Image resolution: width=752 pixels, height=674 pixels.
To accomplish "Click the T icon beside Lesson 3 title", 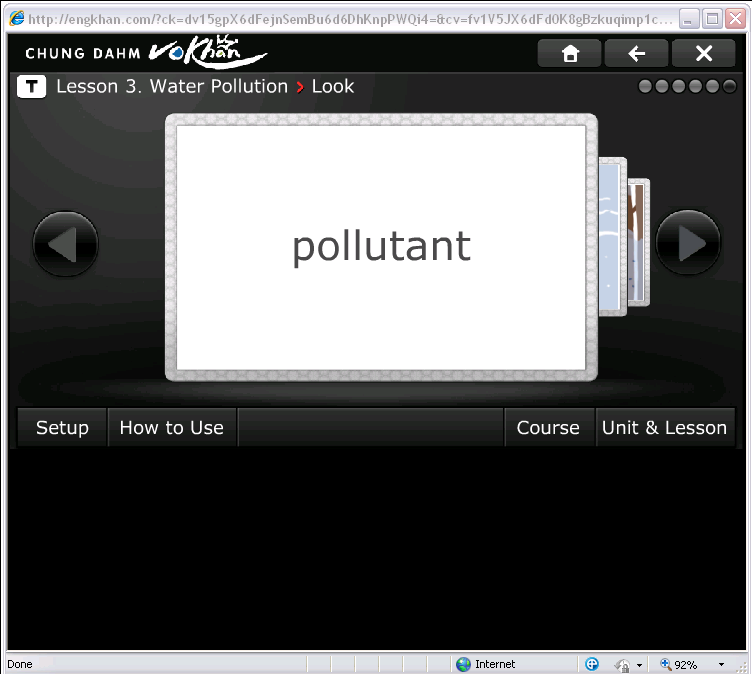I will coord(32,87).
